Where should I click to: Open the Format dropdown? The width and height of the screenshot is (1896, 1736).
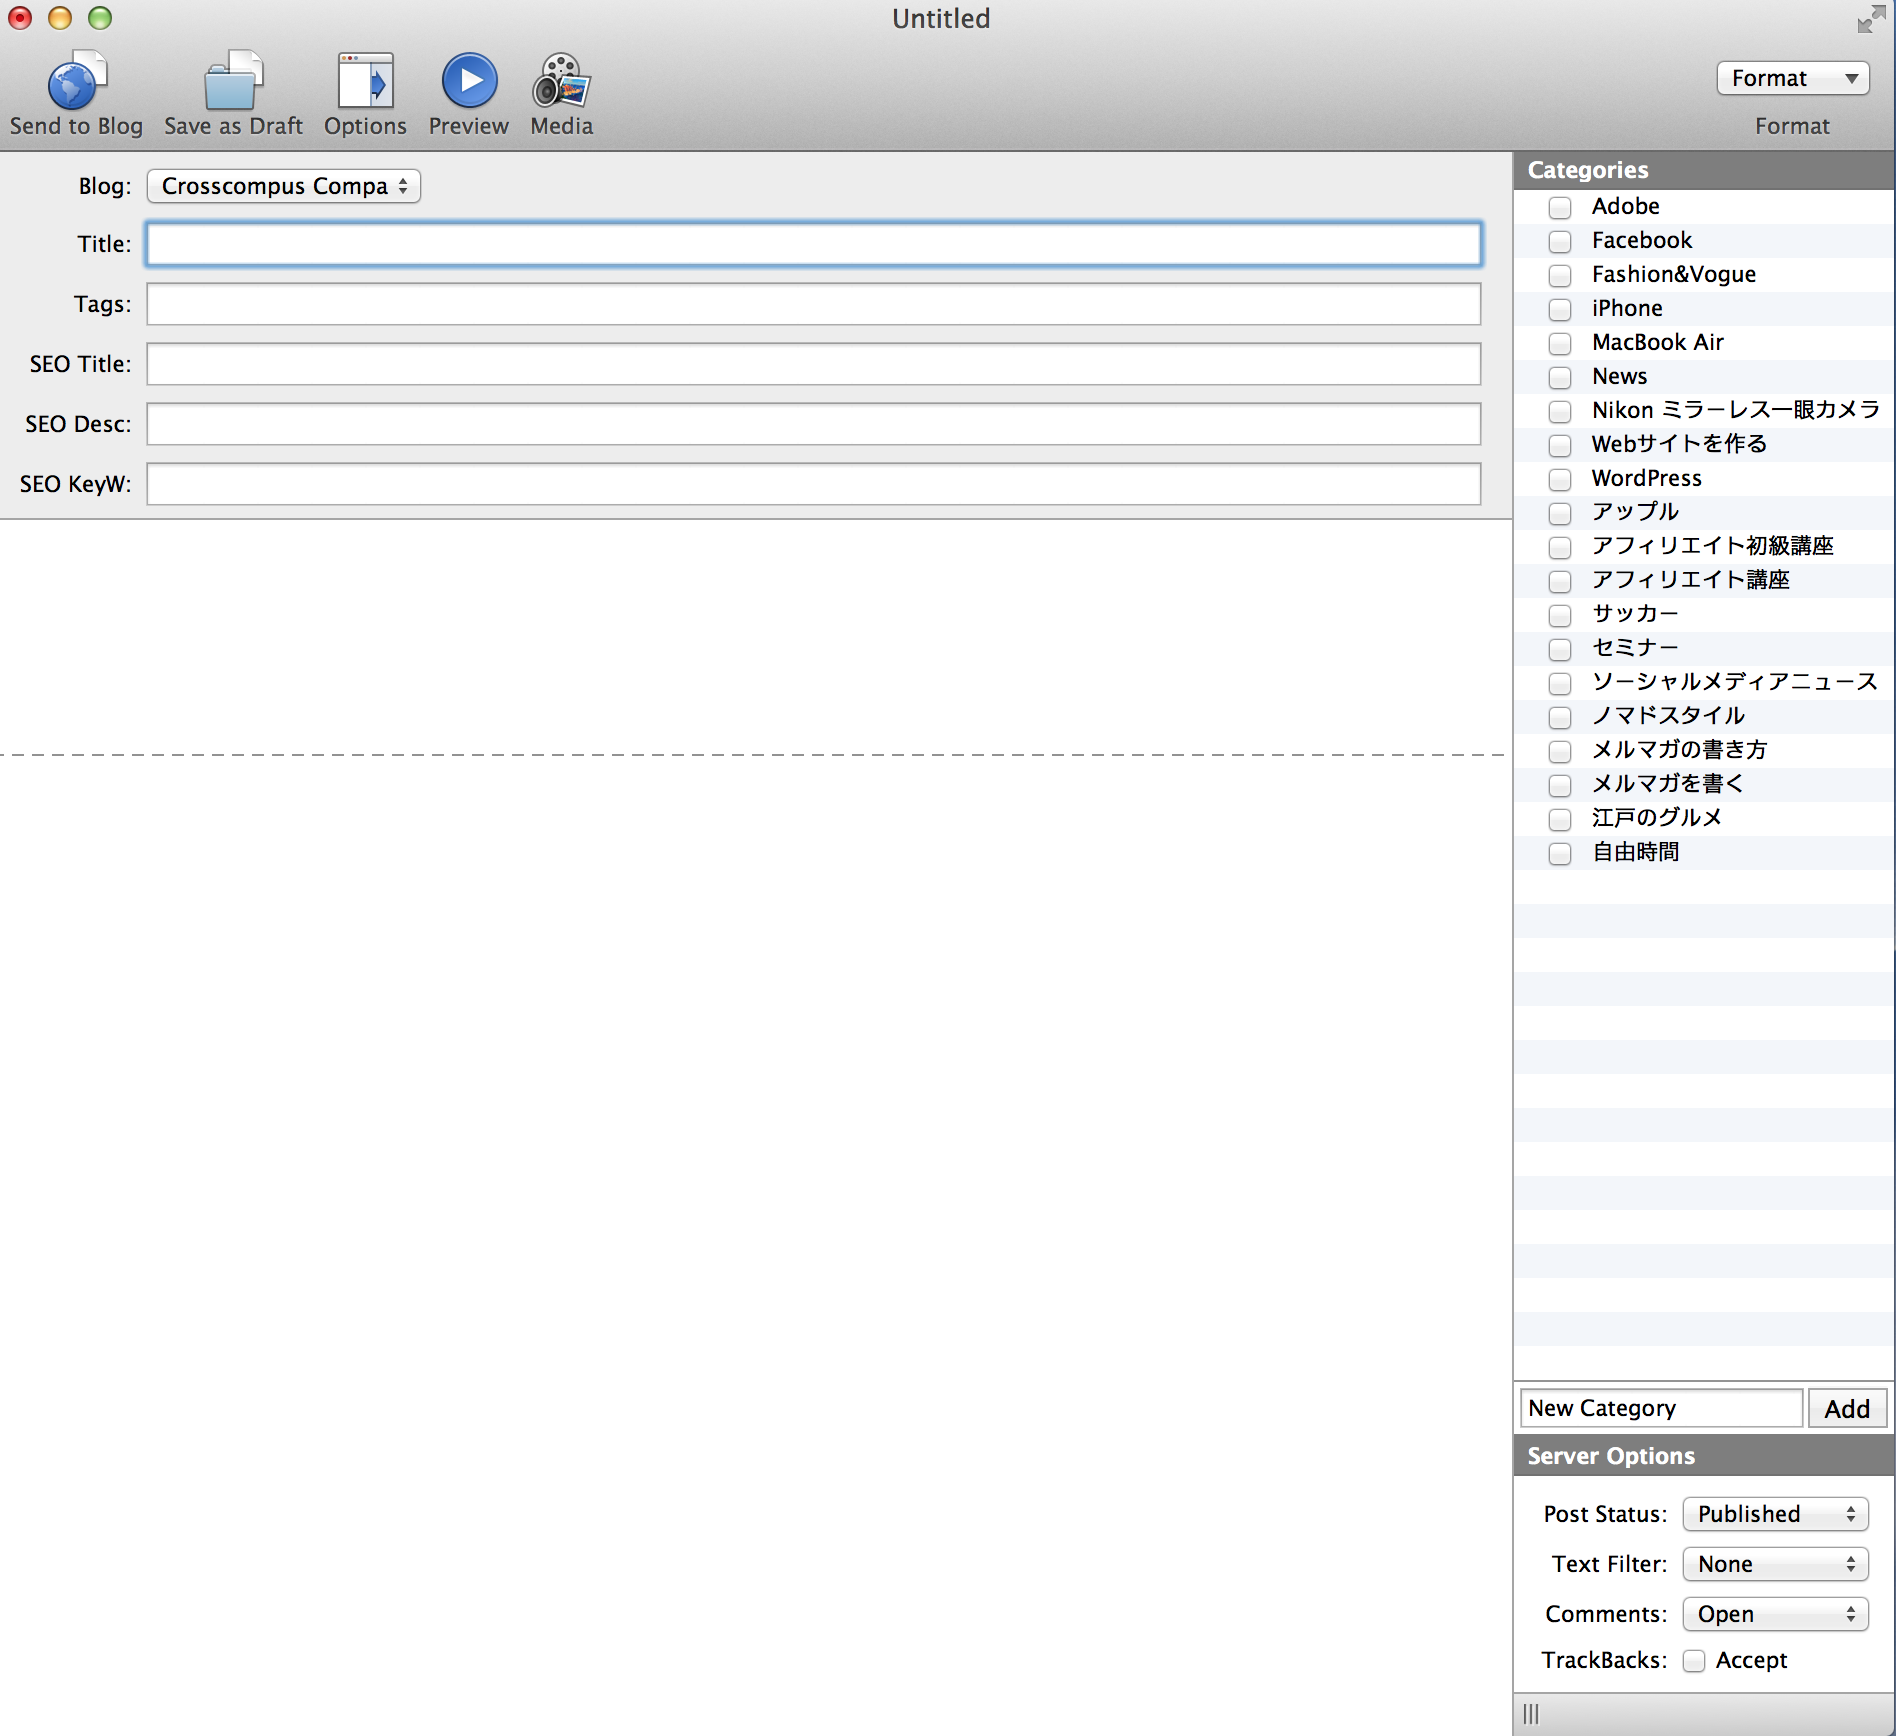point(1792,78)
